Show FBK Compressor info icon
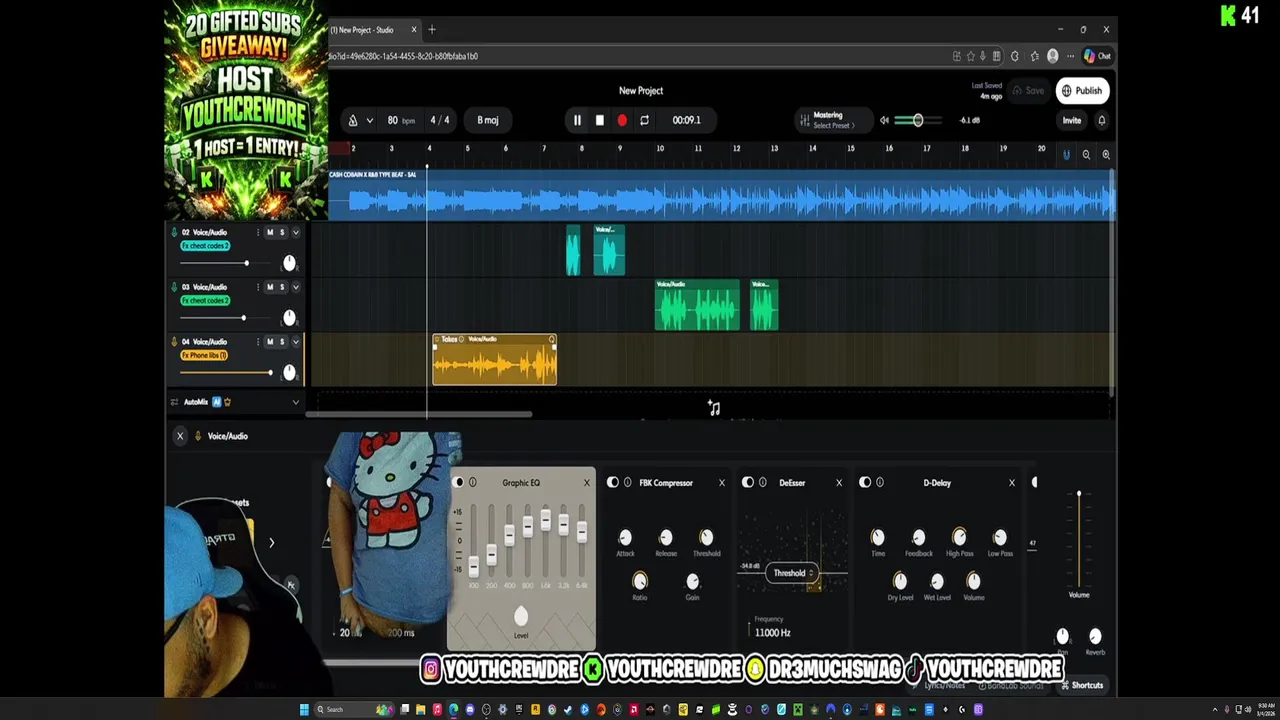1280x720 pixels. 628,483
